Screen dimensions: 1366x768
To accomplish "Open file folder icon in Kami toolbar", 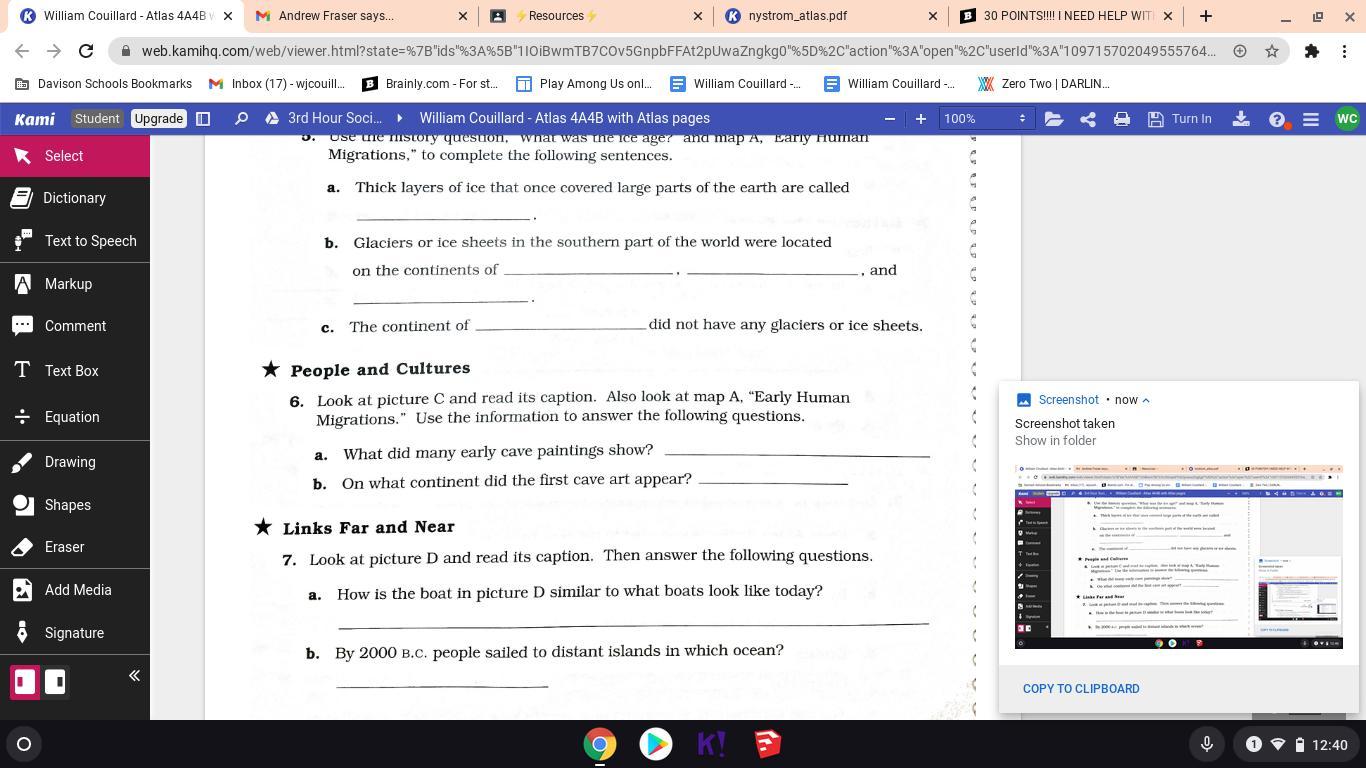I will [1054, 119].
